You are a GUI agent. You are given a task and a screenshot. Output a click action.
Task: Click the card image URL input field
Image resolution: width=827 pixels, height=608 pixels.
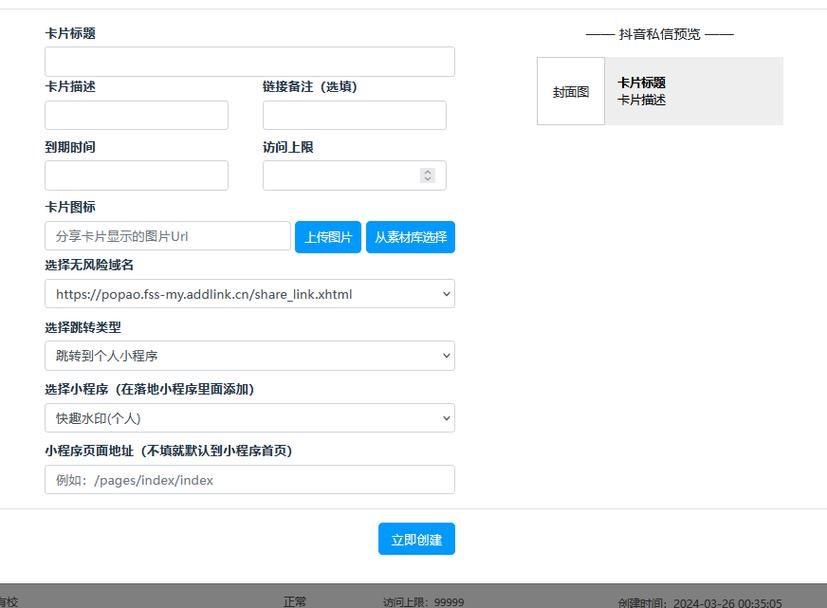click(165, 236)
